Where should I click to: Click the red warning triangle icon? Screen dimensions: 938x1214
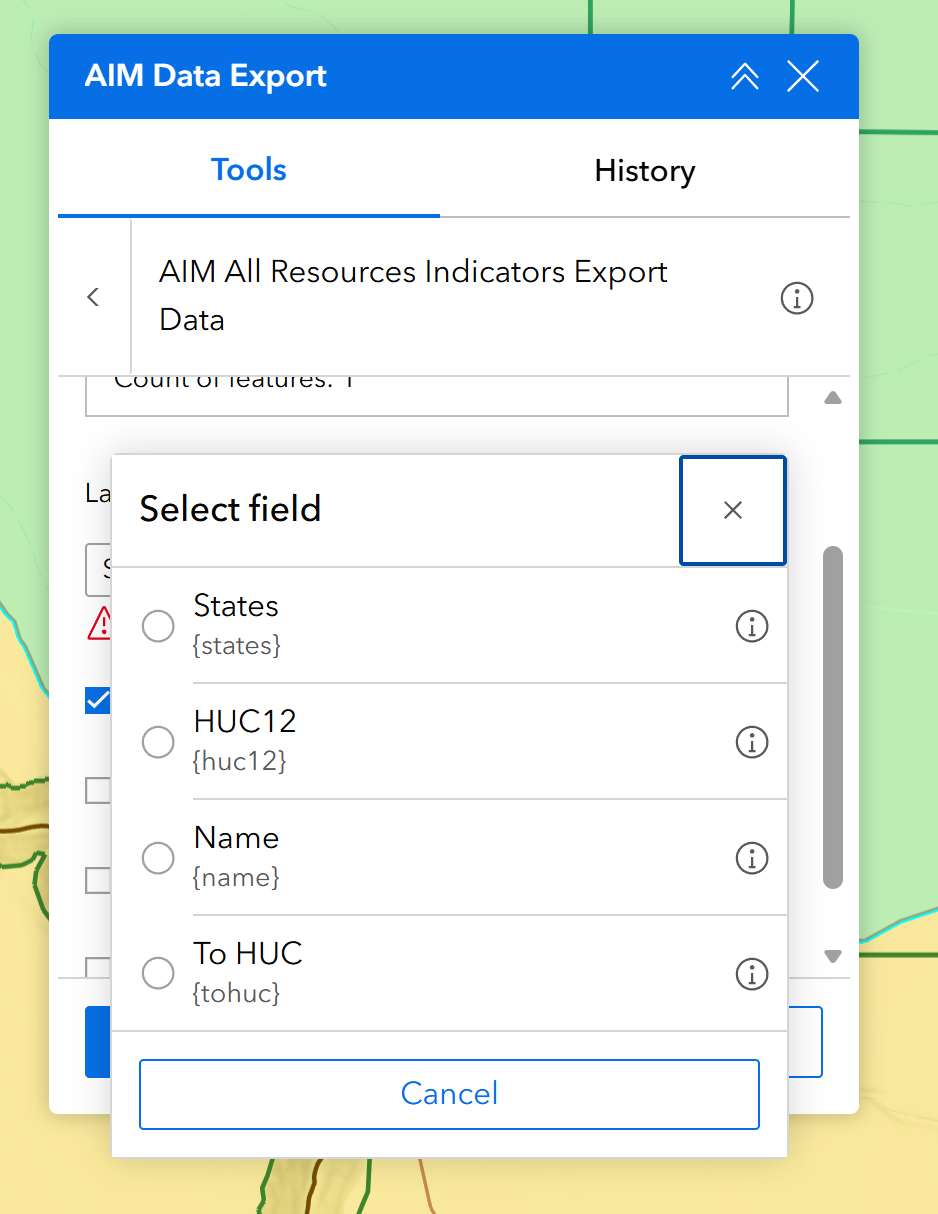pos(99,624)
